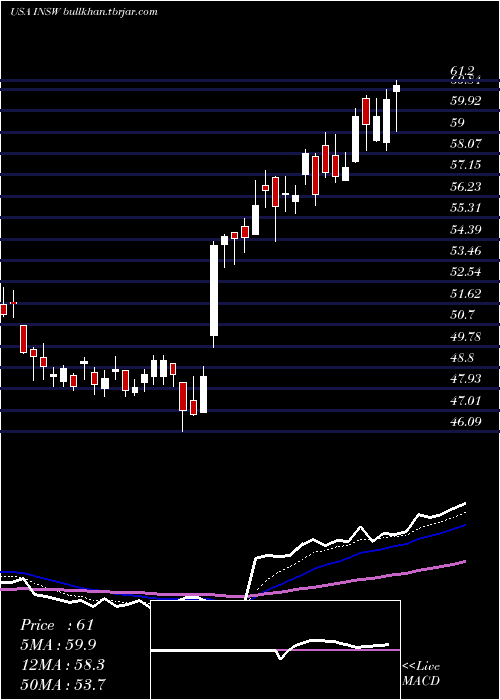The height and width of the screenshot is (700, 500).
Task: Click the 61.2 top price label
Action: coord(462,71)
